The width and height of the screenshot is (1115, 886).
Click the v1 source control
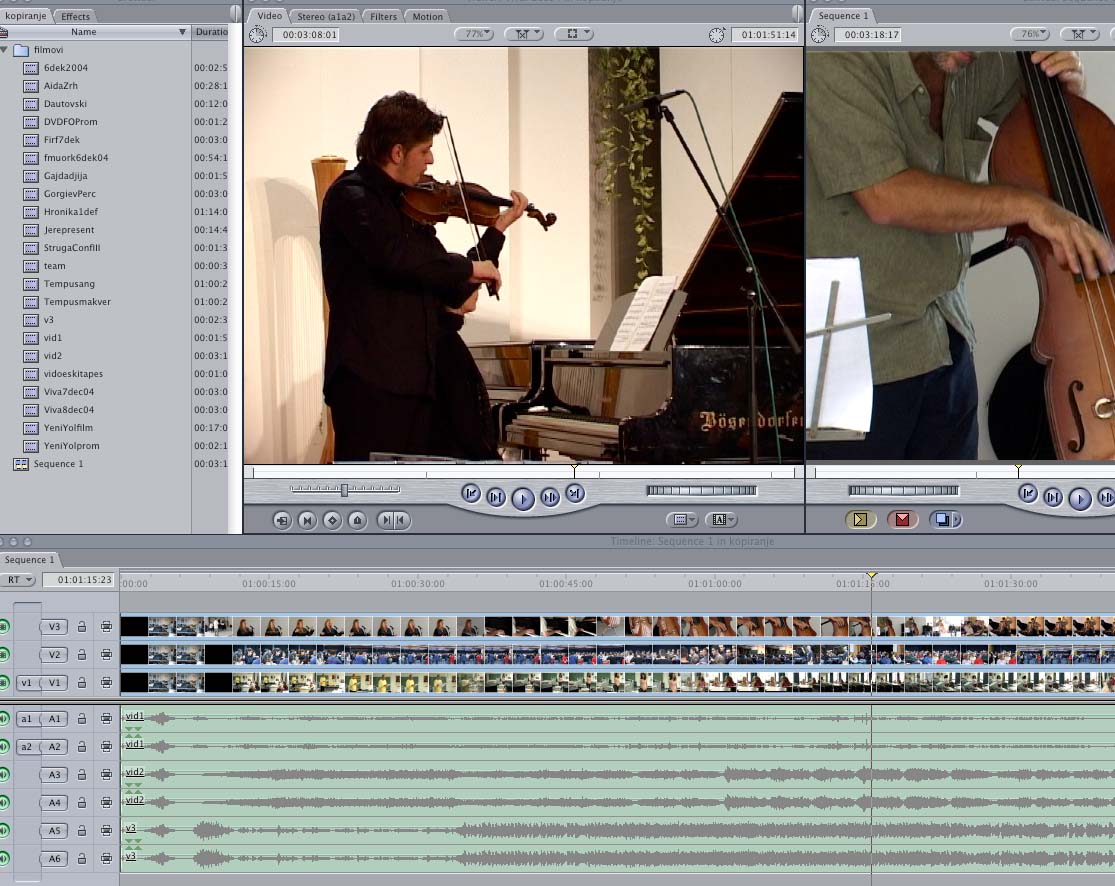pos(26,683)
